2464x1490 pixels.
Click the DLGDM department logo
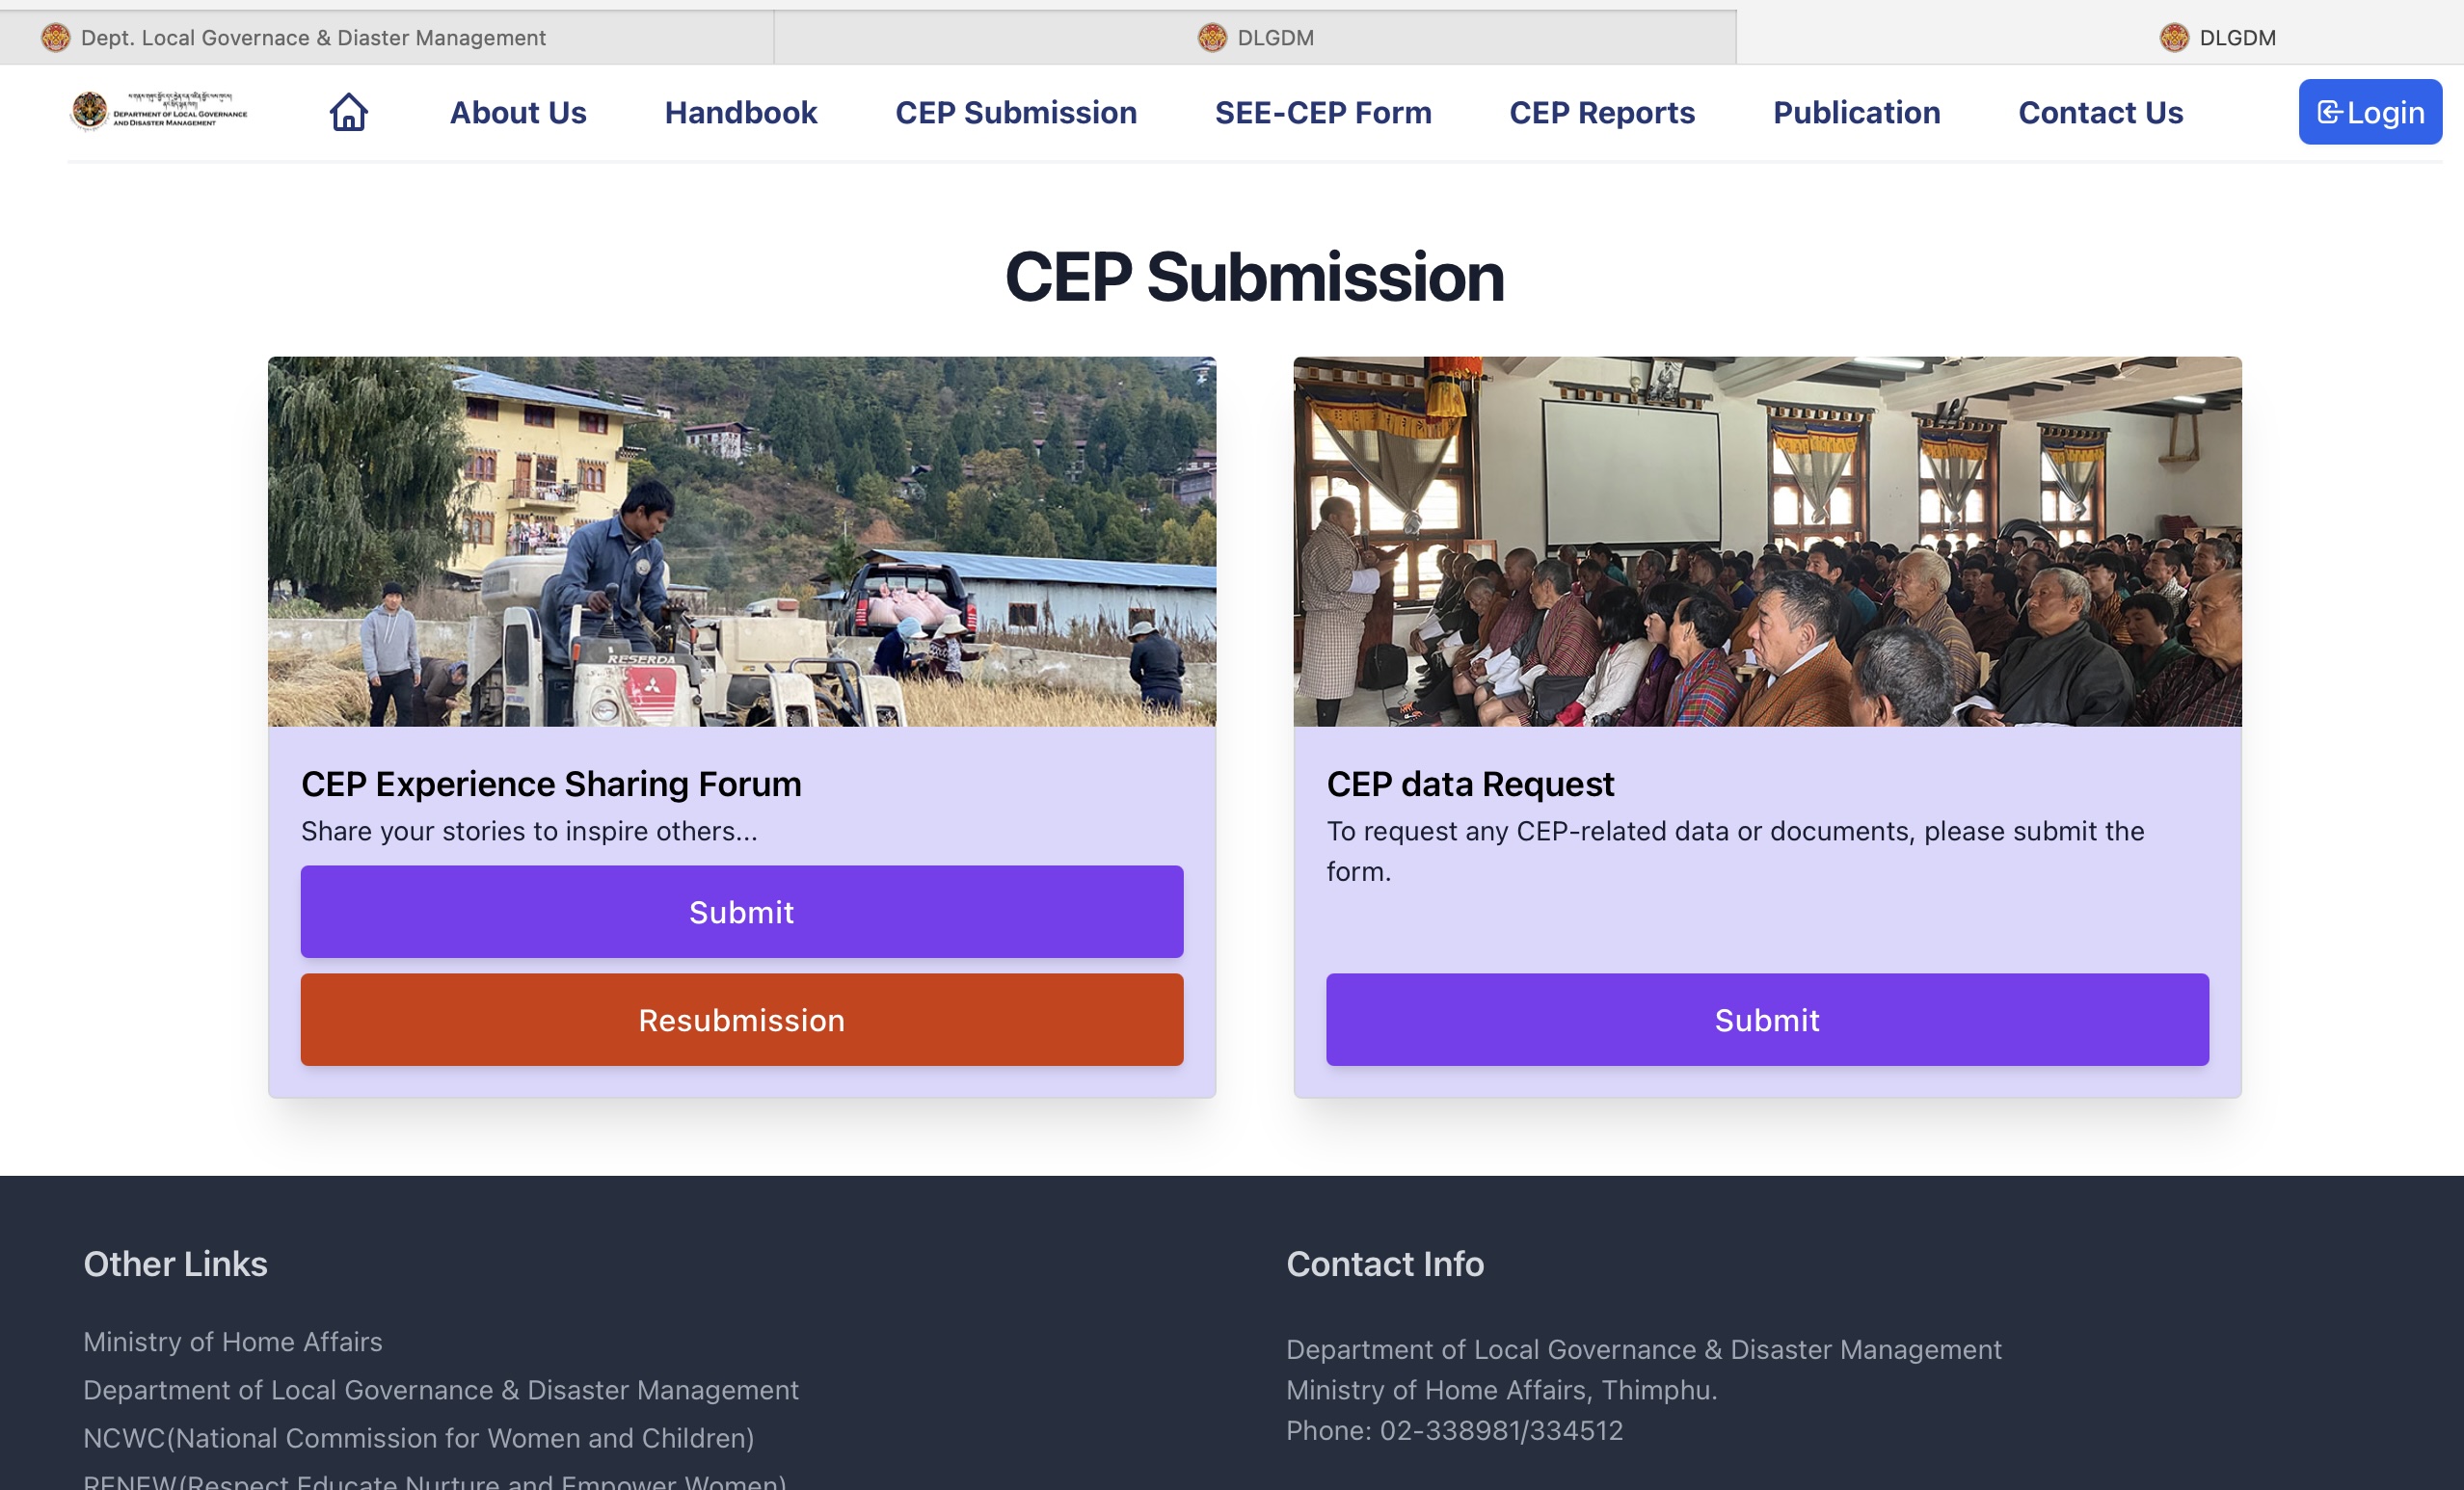click(x=160, y=111)
